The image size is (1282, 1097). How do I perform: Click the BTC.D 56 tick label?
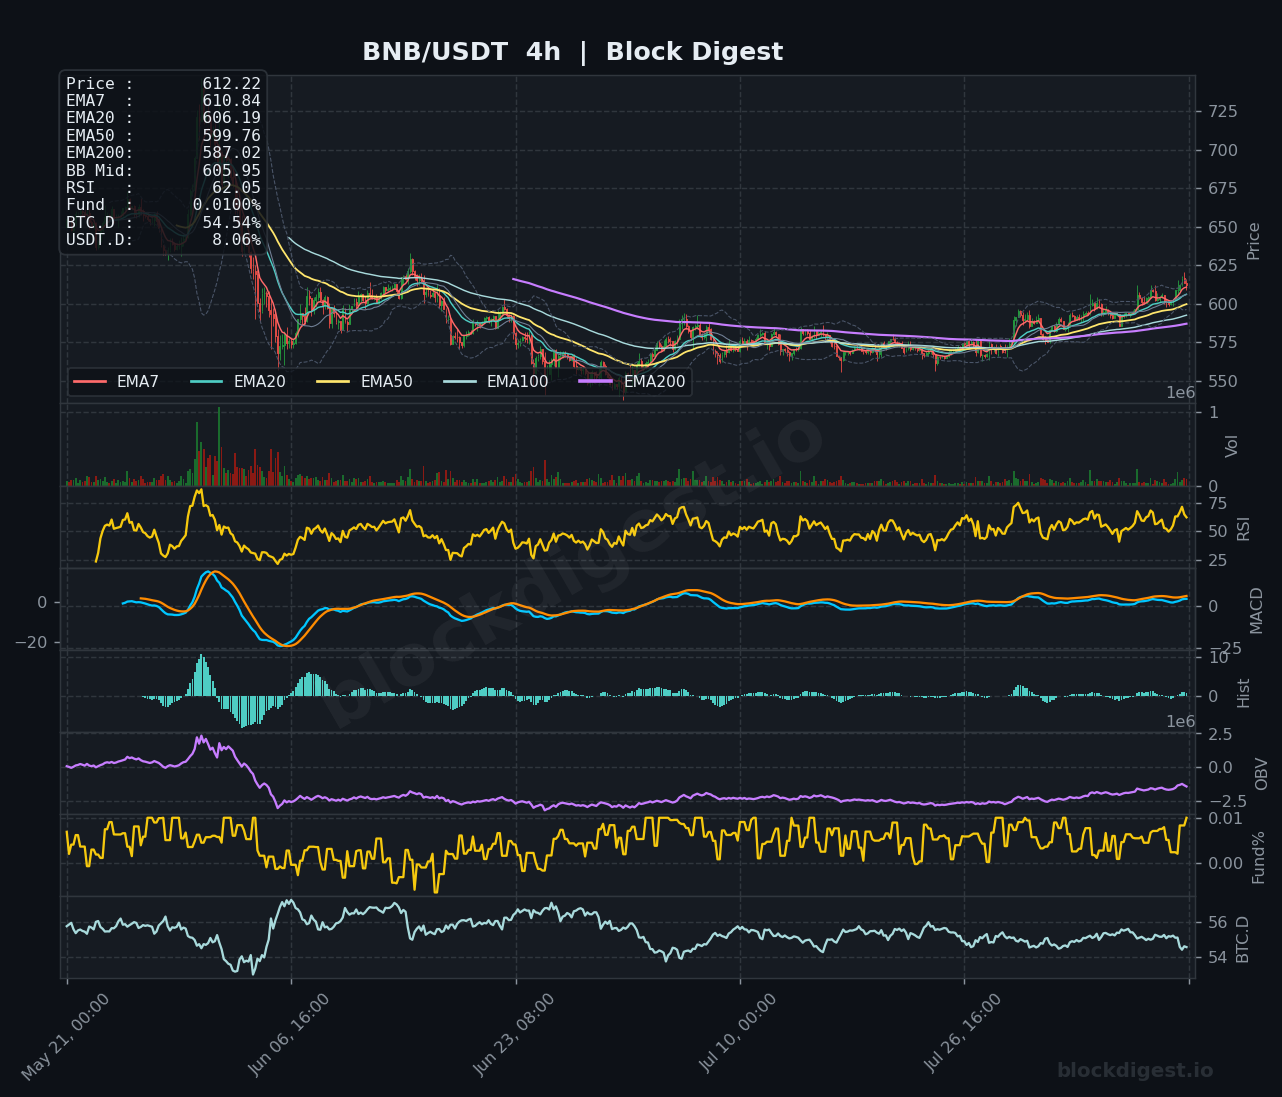click(1218, 923)
